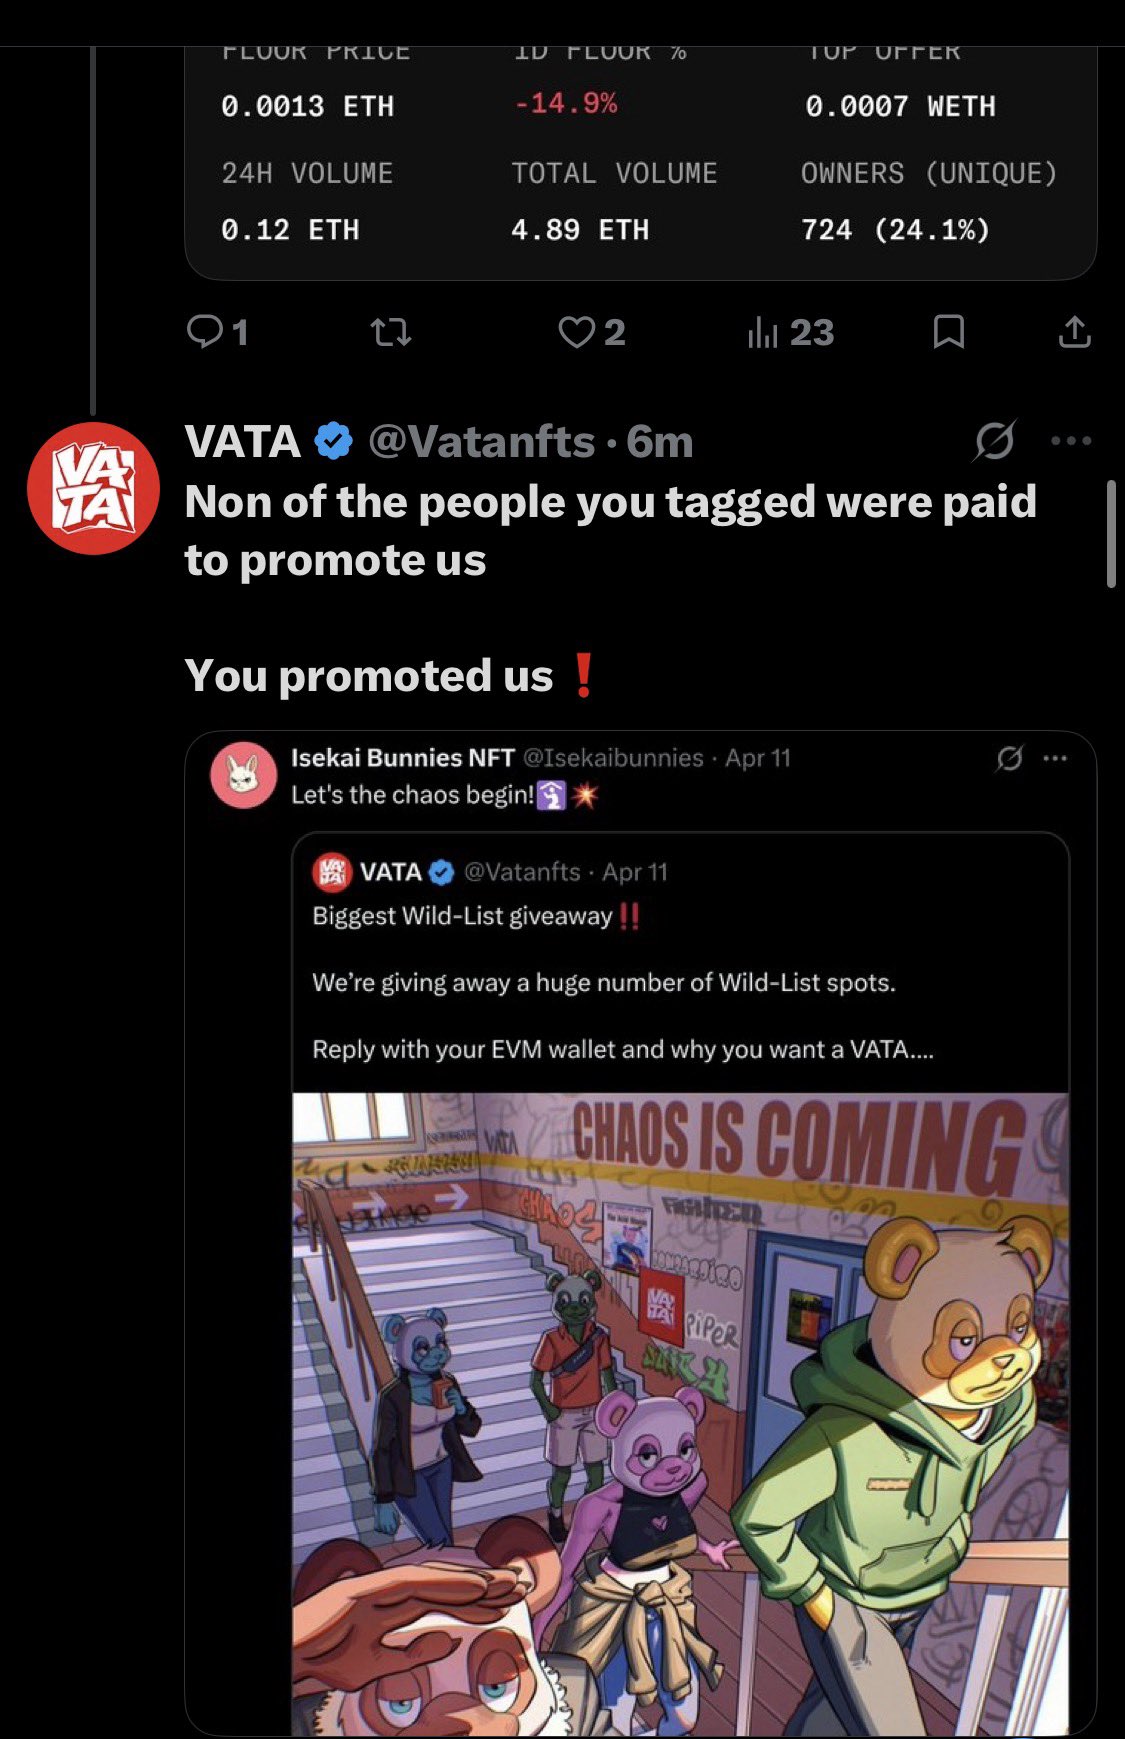Repost the floor price stats tweet
1125x1739 pixels.
click(390, 332)
